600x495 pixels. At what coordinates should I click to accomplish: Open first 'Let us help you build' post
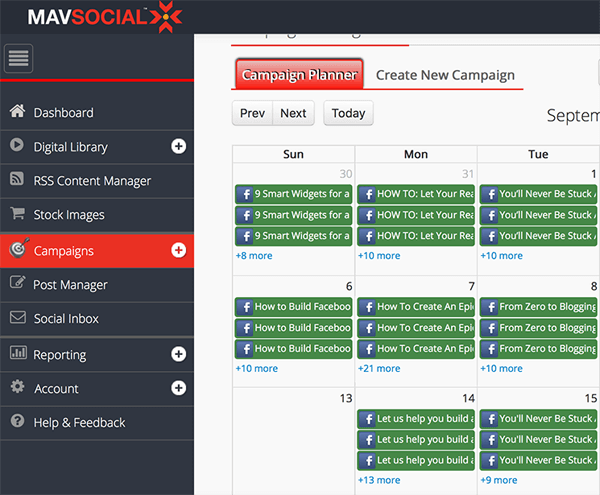pos(416,419)
